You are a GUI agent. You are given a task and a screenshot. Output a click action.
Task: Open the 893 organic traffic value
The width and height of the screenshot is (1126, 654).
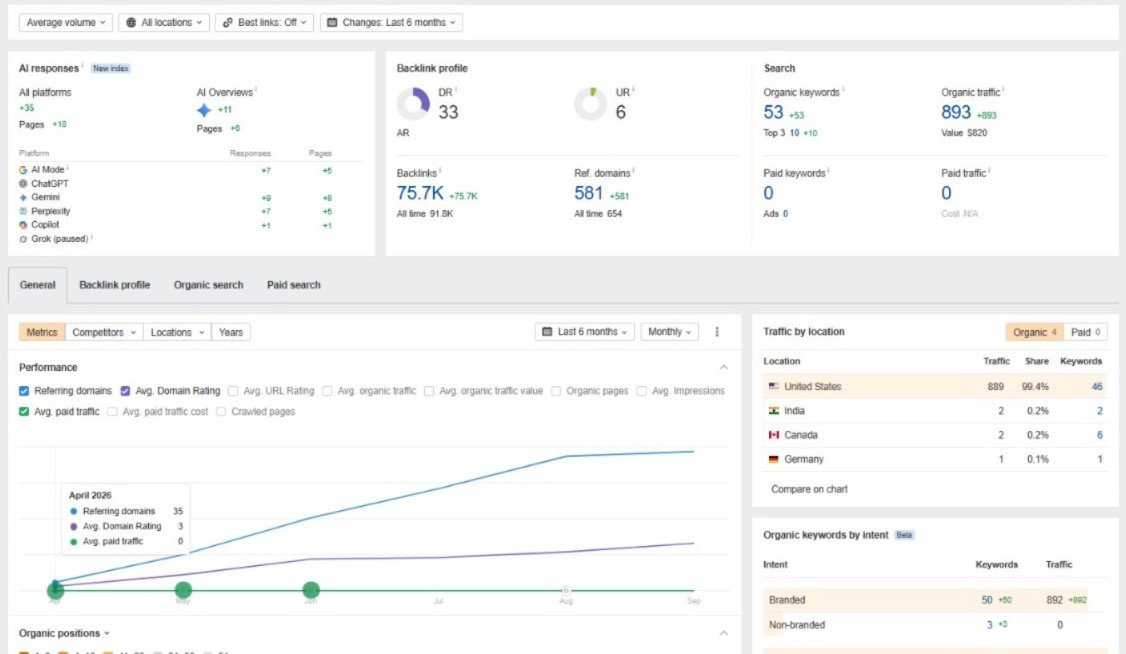pyautogui.click(x=956, y=112)
